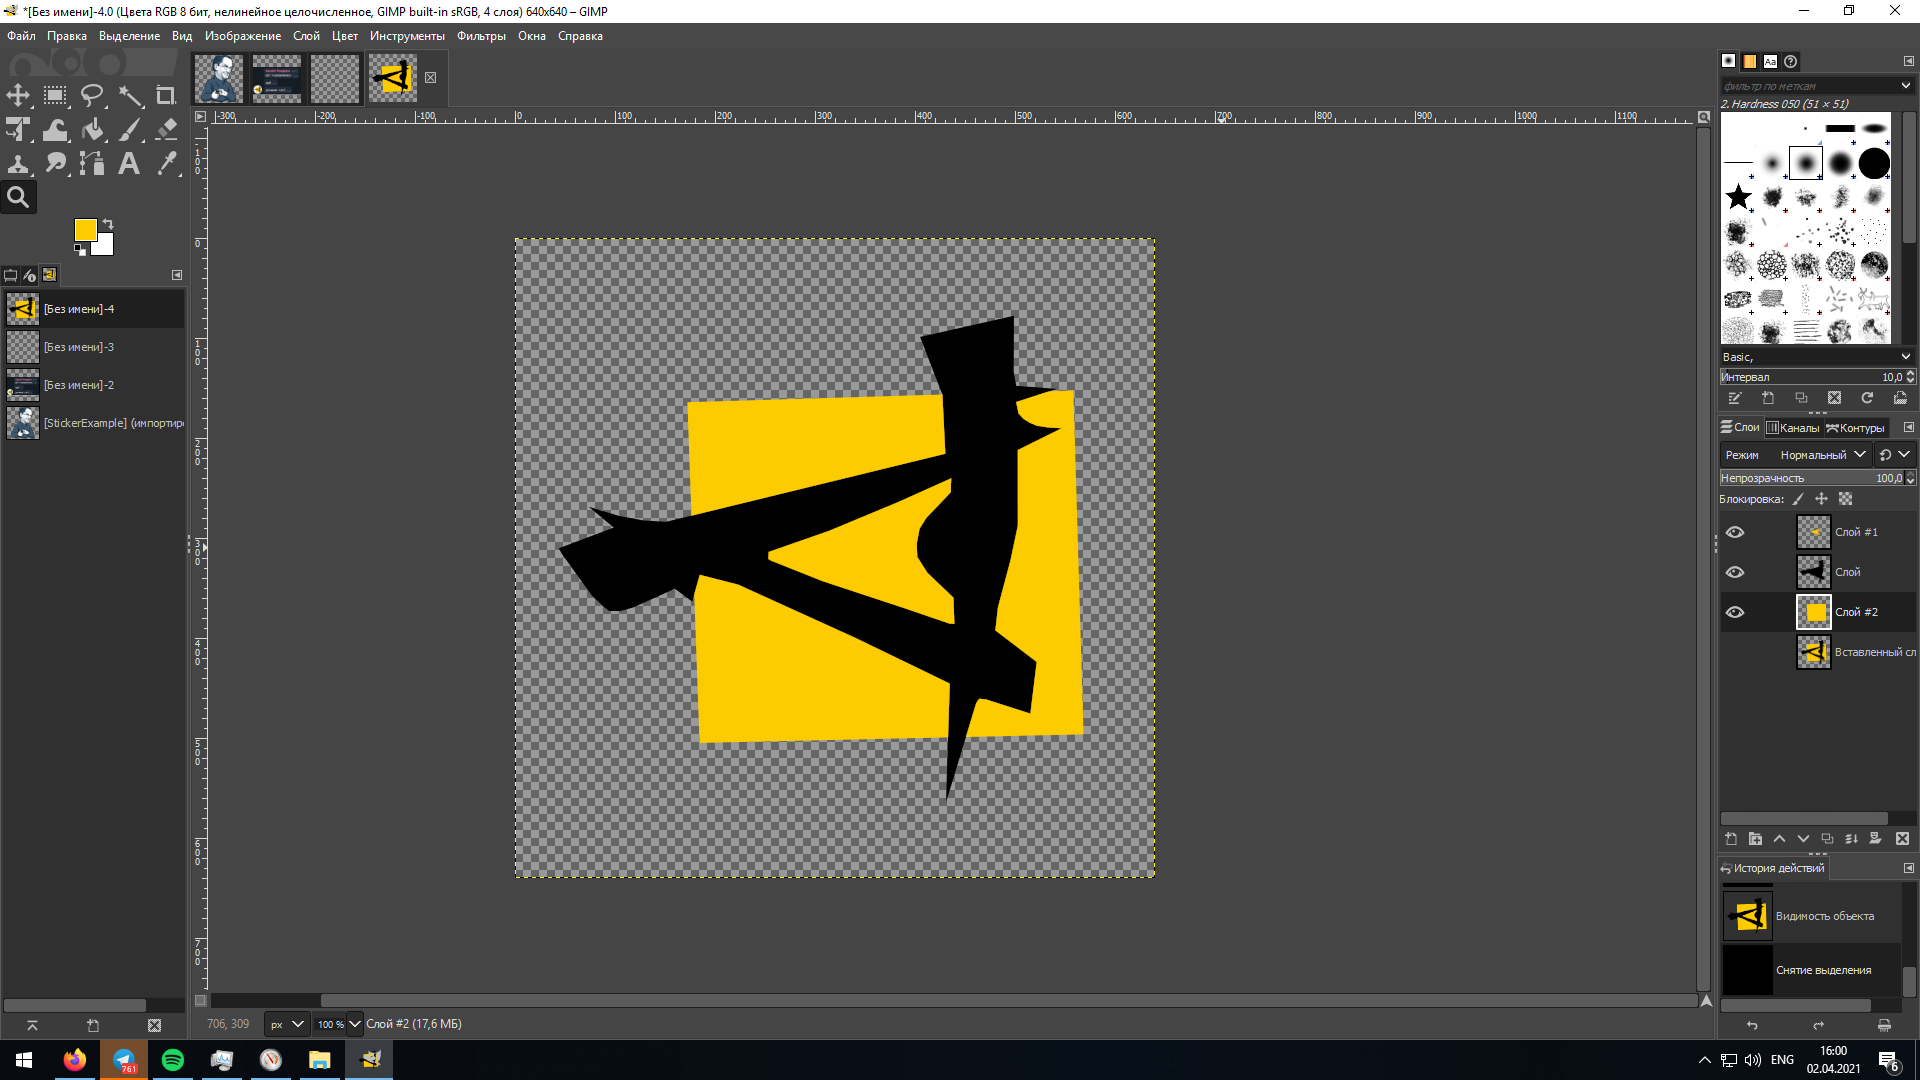Viewport: 1920px width, 1080px height.
Task: Pick the Color Picker eyedropper tool
Action: 166,164
